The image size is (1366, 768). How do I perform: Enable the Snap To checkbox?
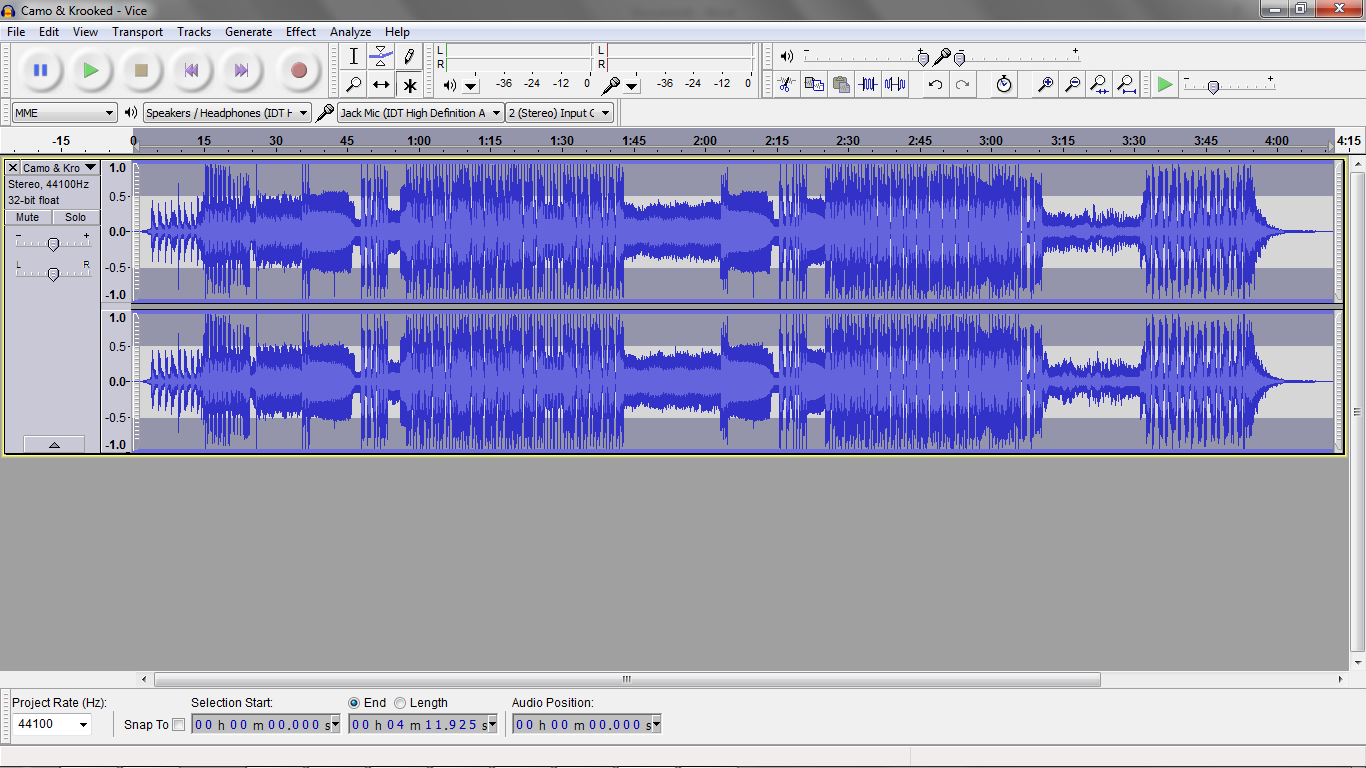(178, 724)
